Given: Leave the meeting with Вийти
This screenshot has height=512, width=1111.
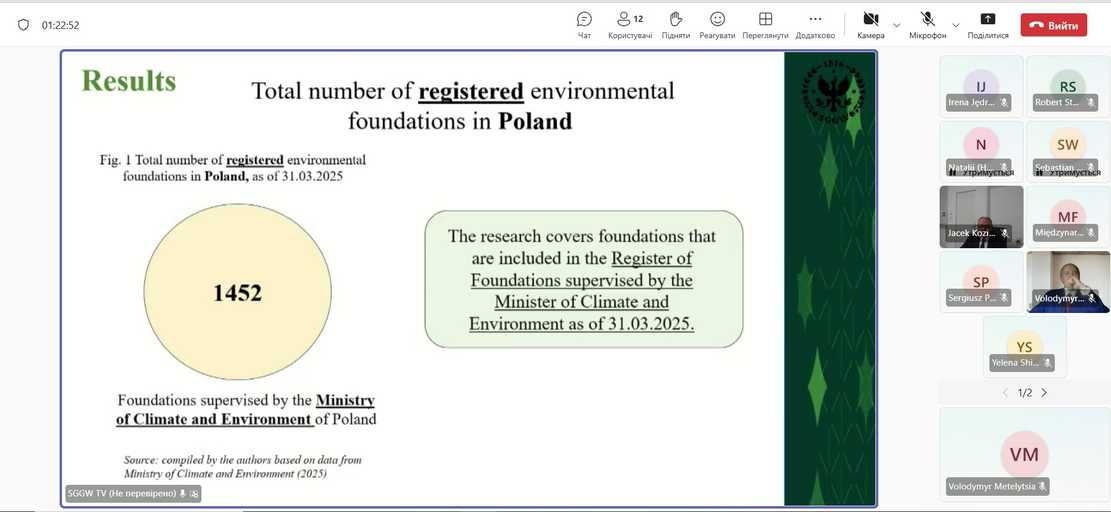Looking at the screenshot, I should click(1053, 25).
